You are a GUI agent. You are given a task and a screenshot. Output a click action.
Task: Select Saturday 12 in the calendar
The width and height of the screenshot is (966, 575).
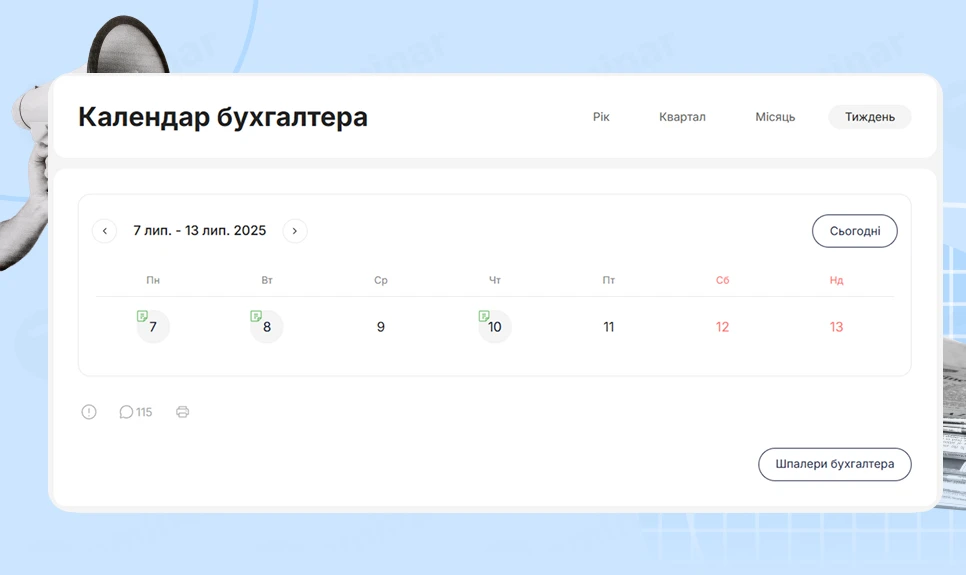[722, 327]
